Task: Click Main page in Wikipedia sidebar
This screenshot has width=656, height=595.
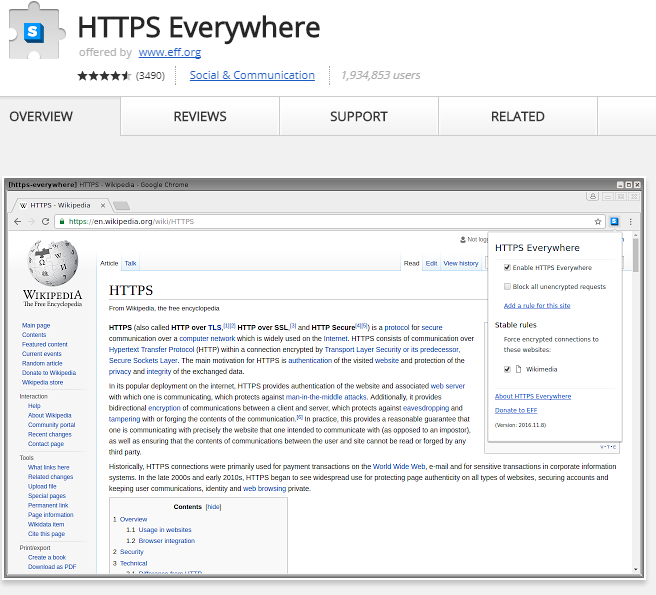Action: tap(36, 326)
